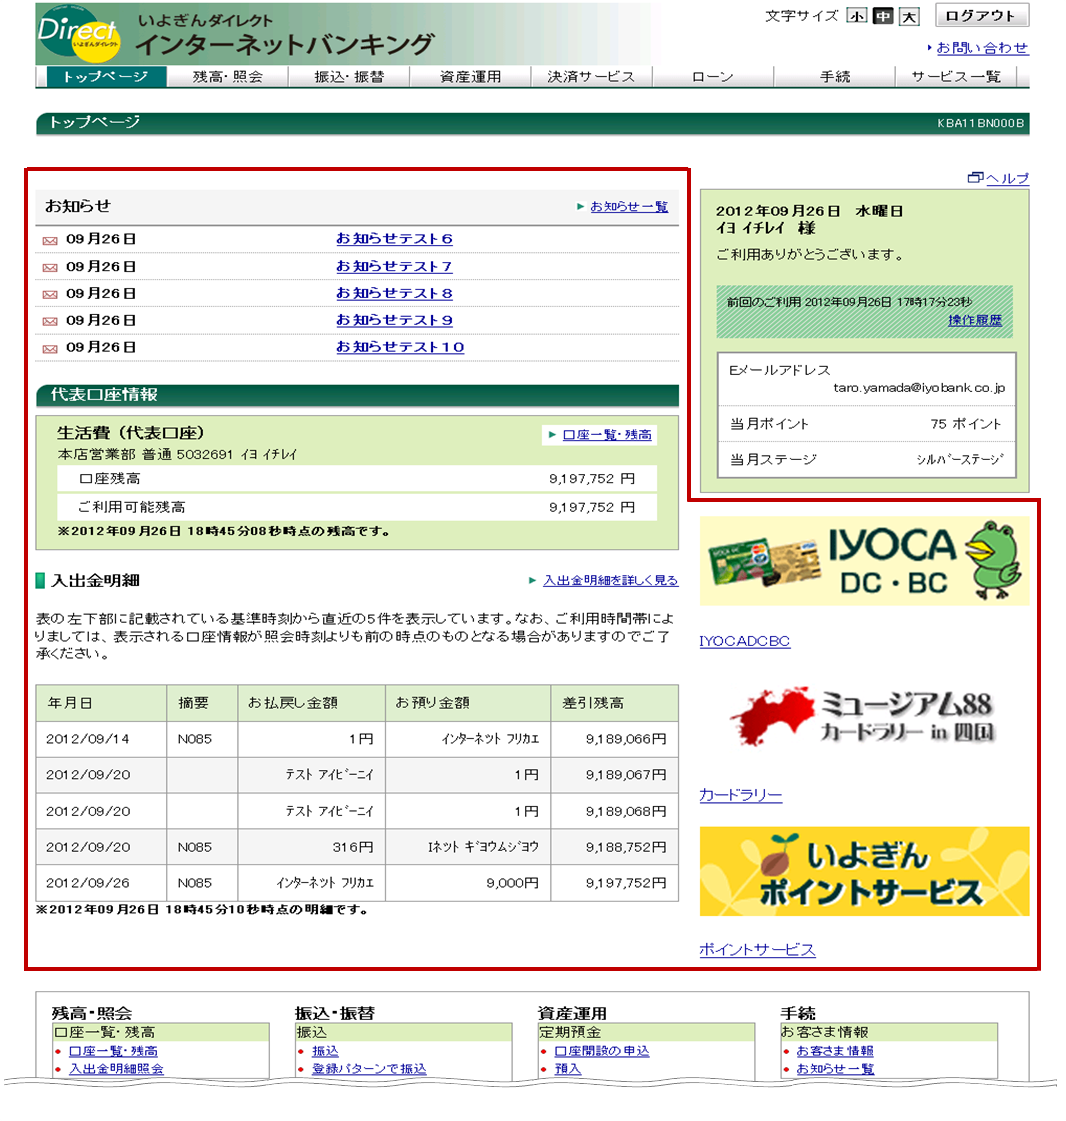Open the 決済サービス menu tab
This screenshot has width=1066, height=1121.
pyautogui.click(x=591, y=76)
